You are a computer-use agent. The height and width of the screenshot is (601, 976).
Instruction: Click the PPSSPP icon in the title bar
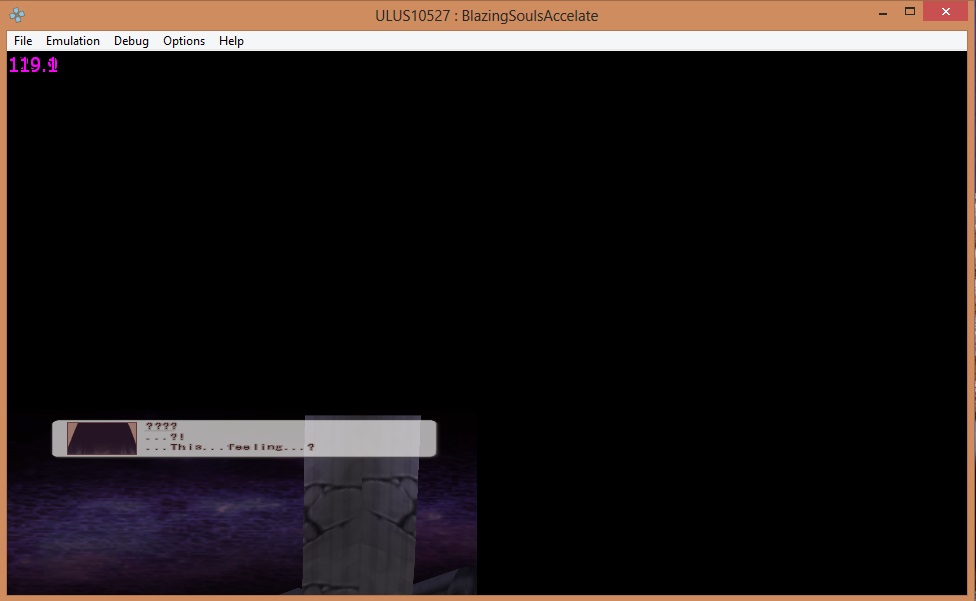[x=17, y=15]
